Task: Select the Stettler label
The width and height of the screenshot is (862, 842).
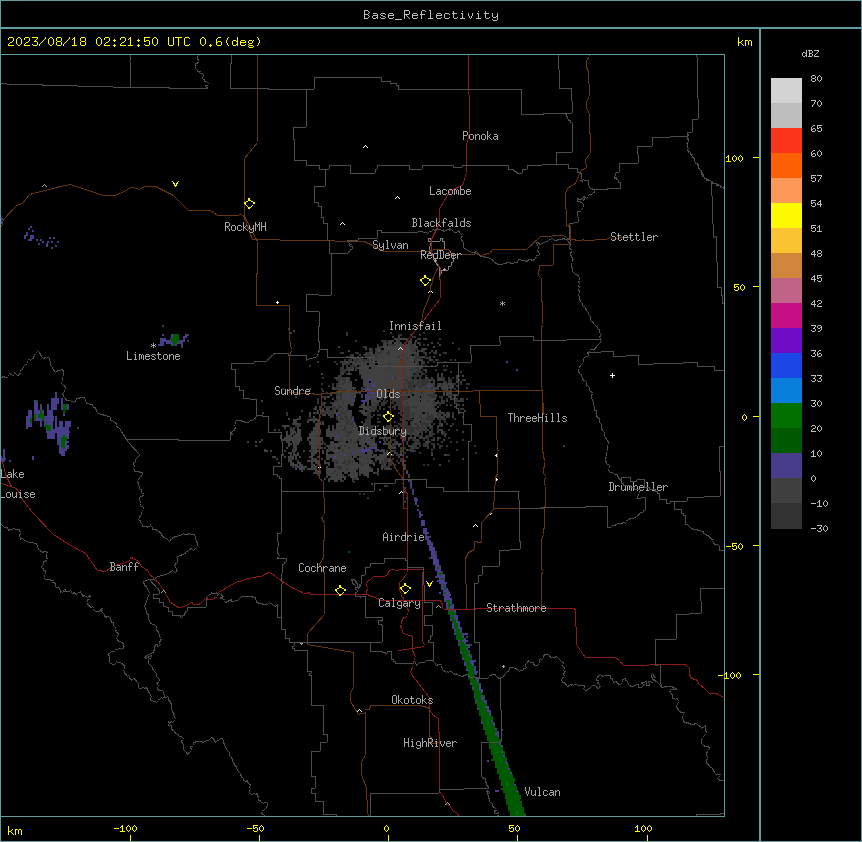Action: coord(634,237)
